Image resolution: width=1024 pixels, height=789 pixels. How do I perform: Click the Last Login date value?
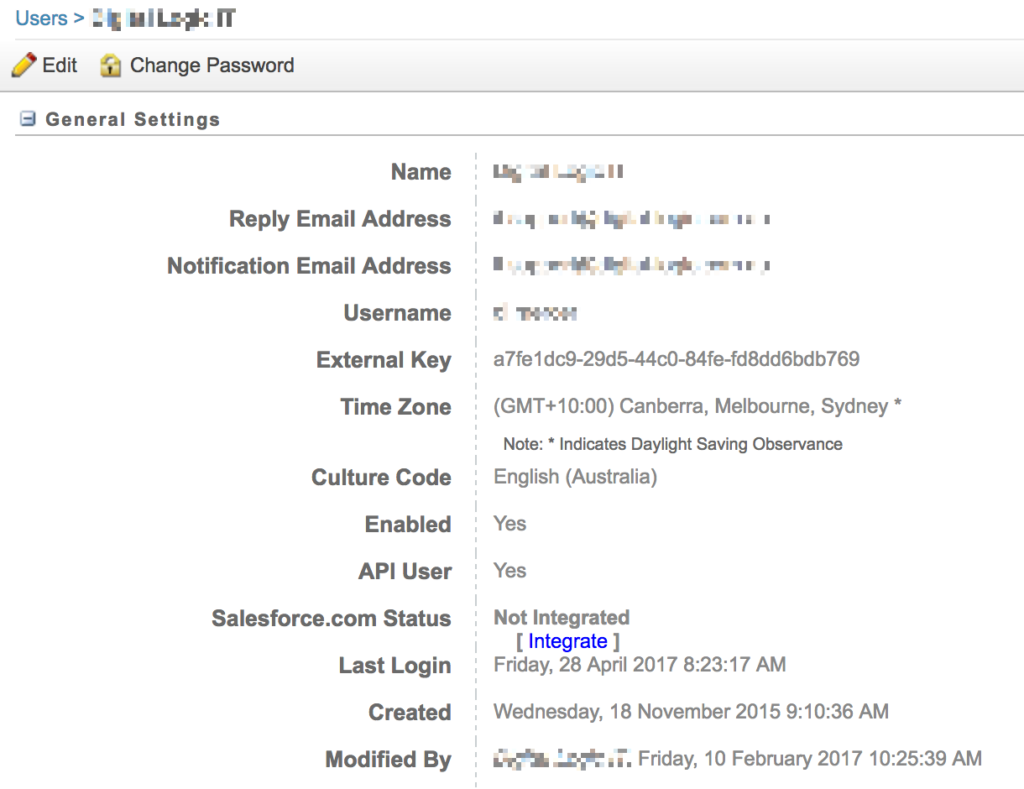pyautogui.click(x=639, y=664)
